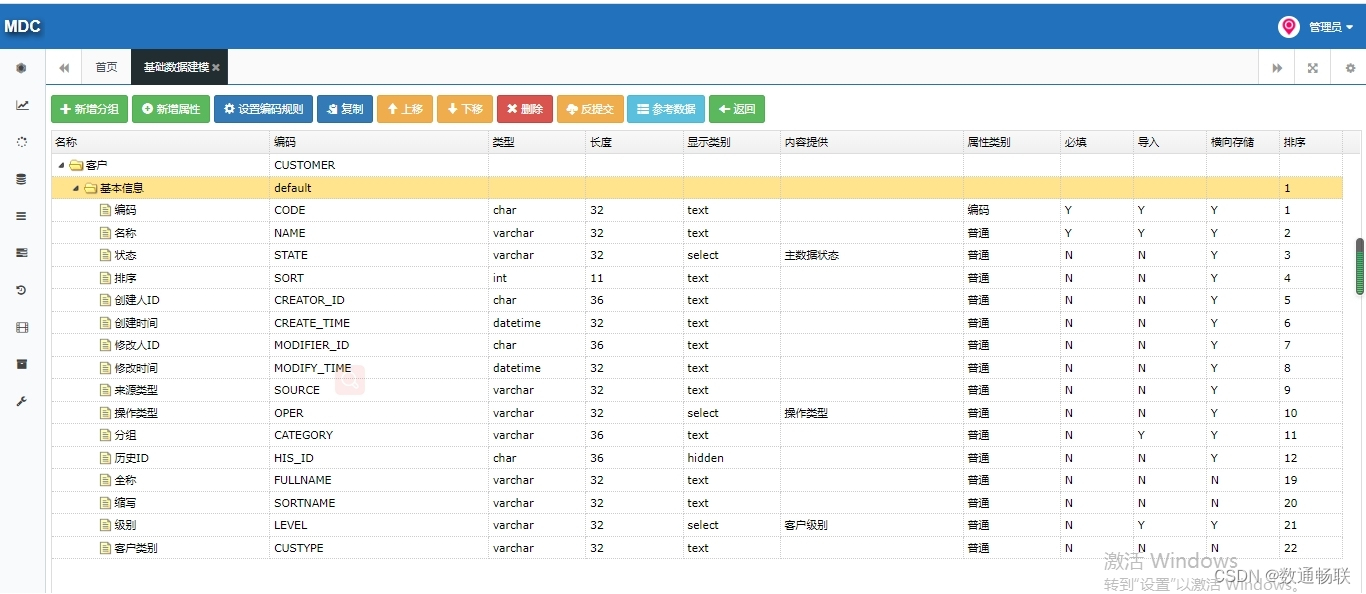Viewport: 1366px width, 594px height.
Task: Click the 复制 button
Action: coord(345,109)
